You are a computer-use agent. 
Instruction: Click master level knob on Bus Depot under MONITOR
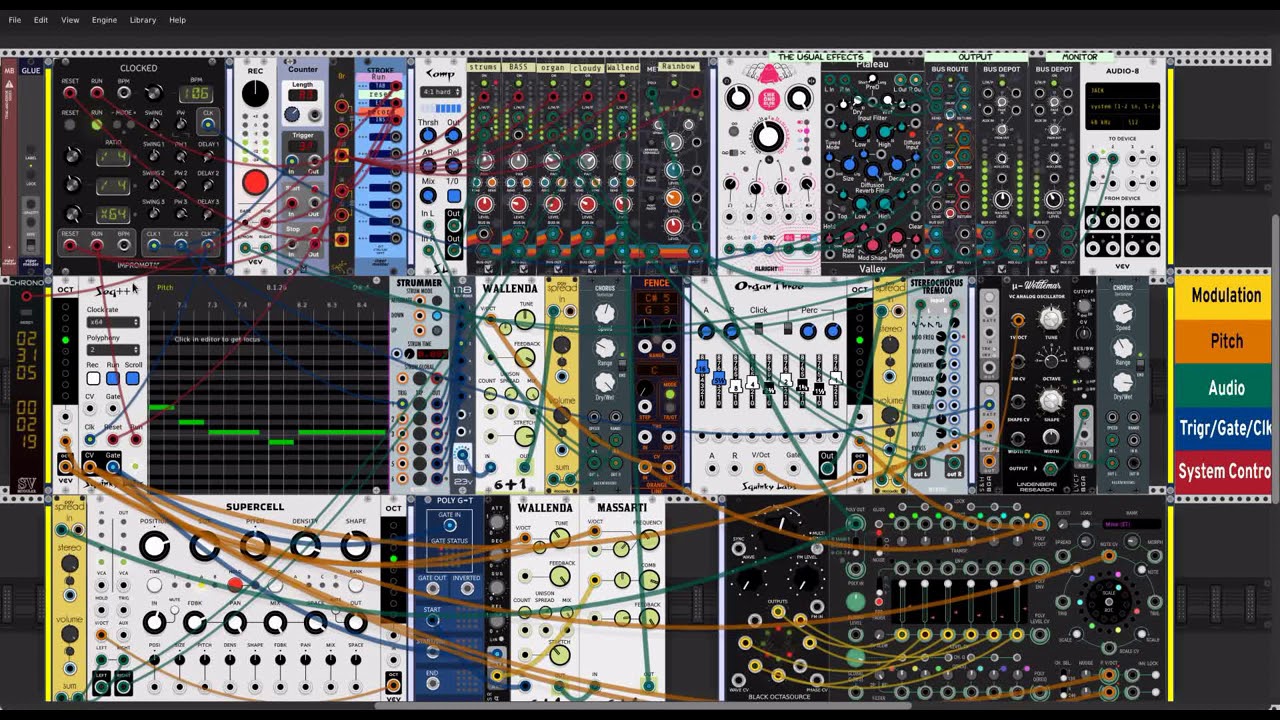(x=1054, y=199)
